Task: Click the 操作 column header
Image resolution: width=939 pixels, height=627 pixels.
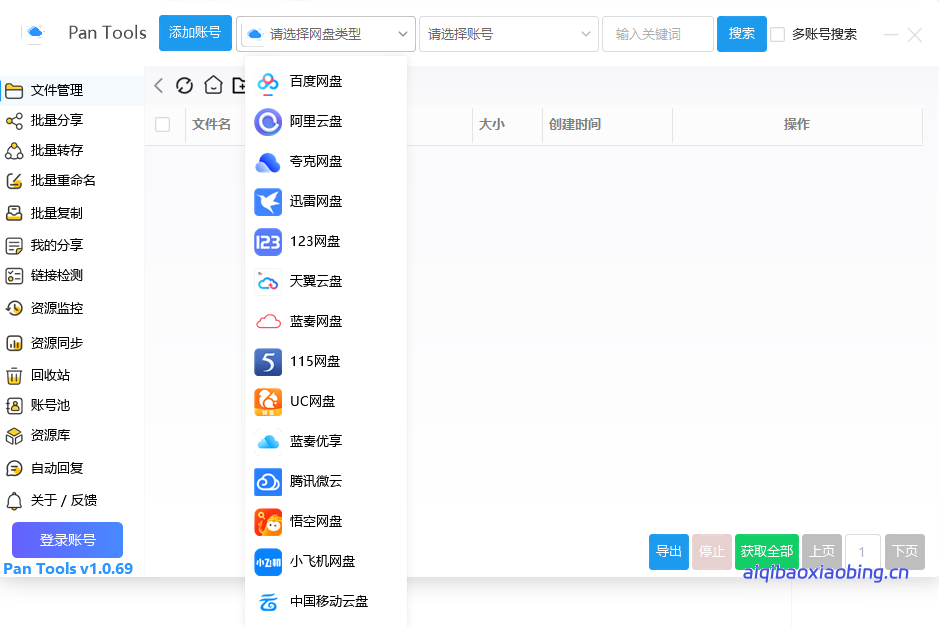Action: click(796, 125)
